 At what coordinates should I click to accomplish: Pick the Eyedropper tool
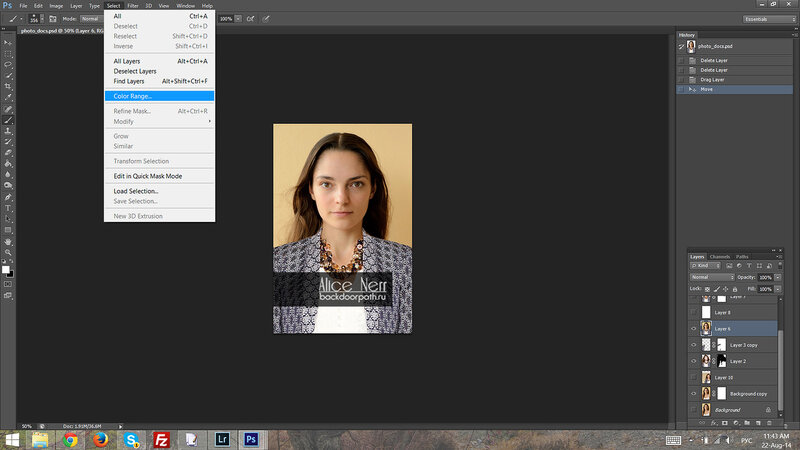pyautogui.click(x=8, y=98)
